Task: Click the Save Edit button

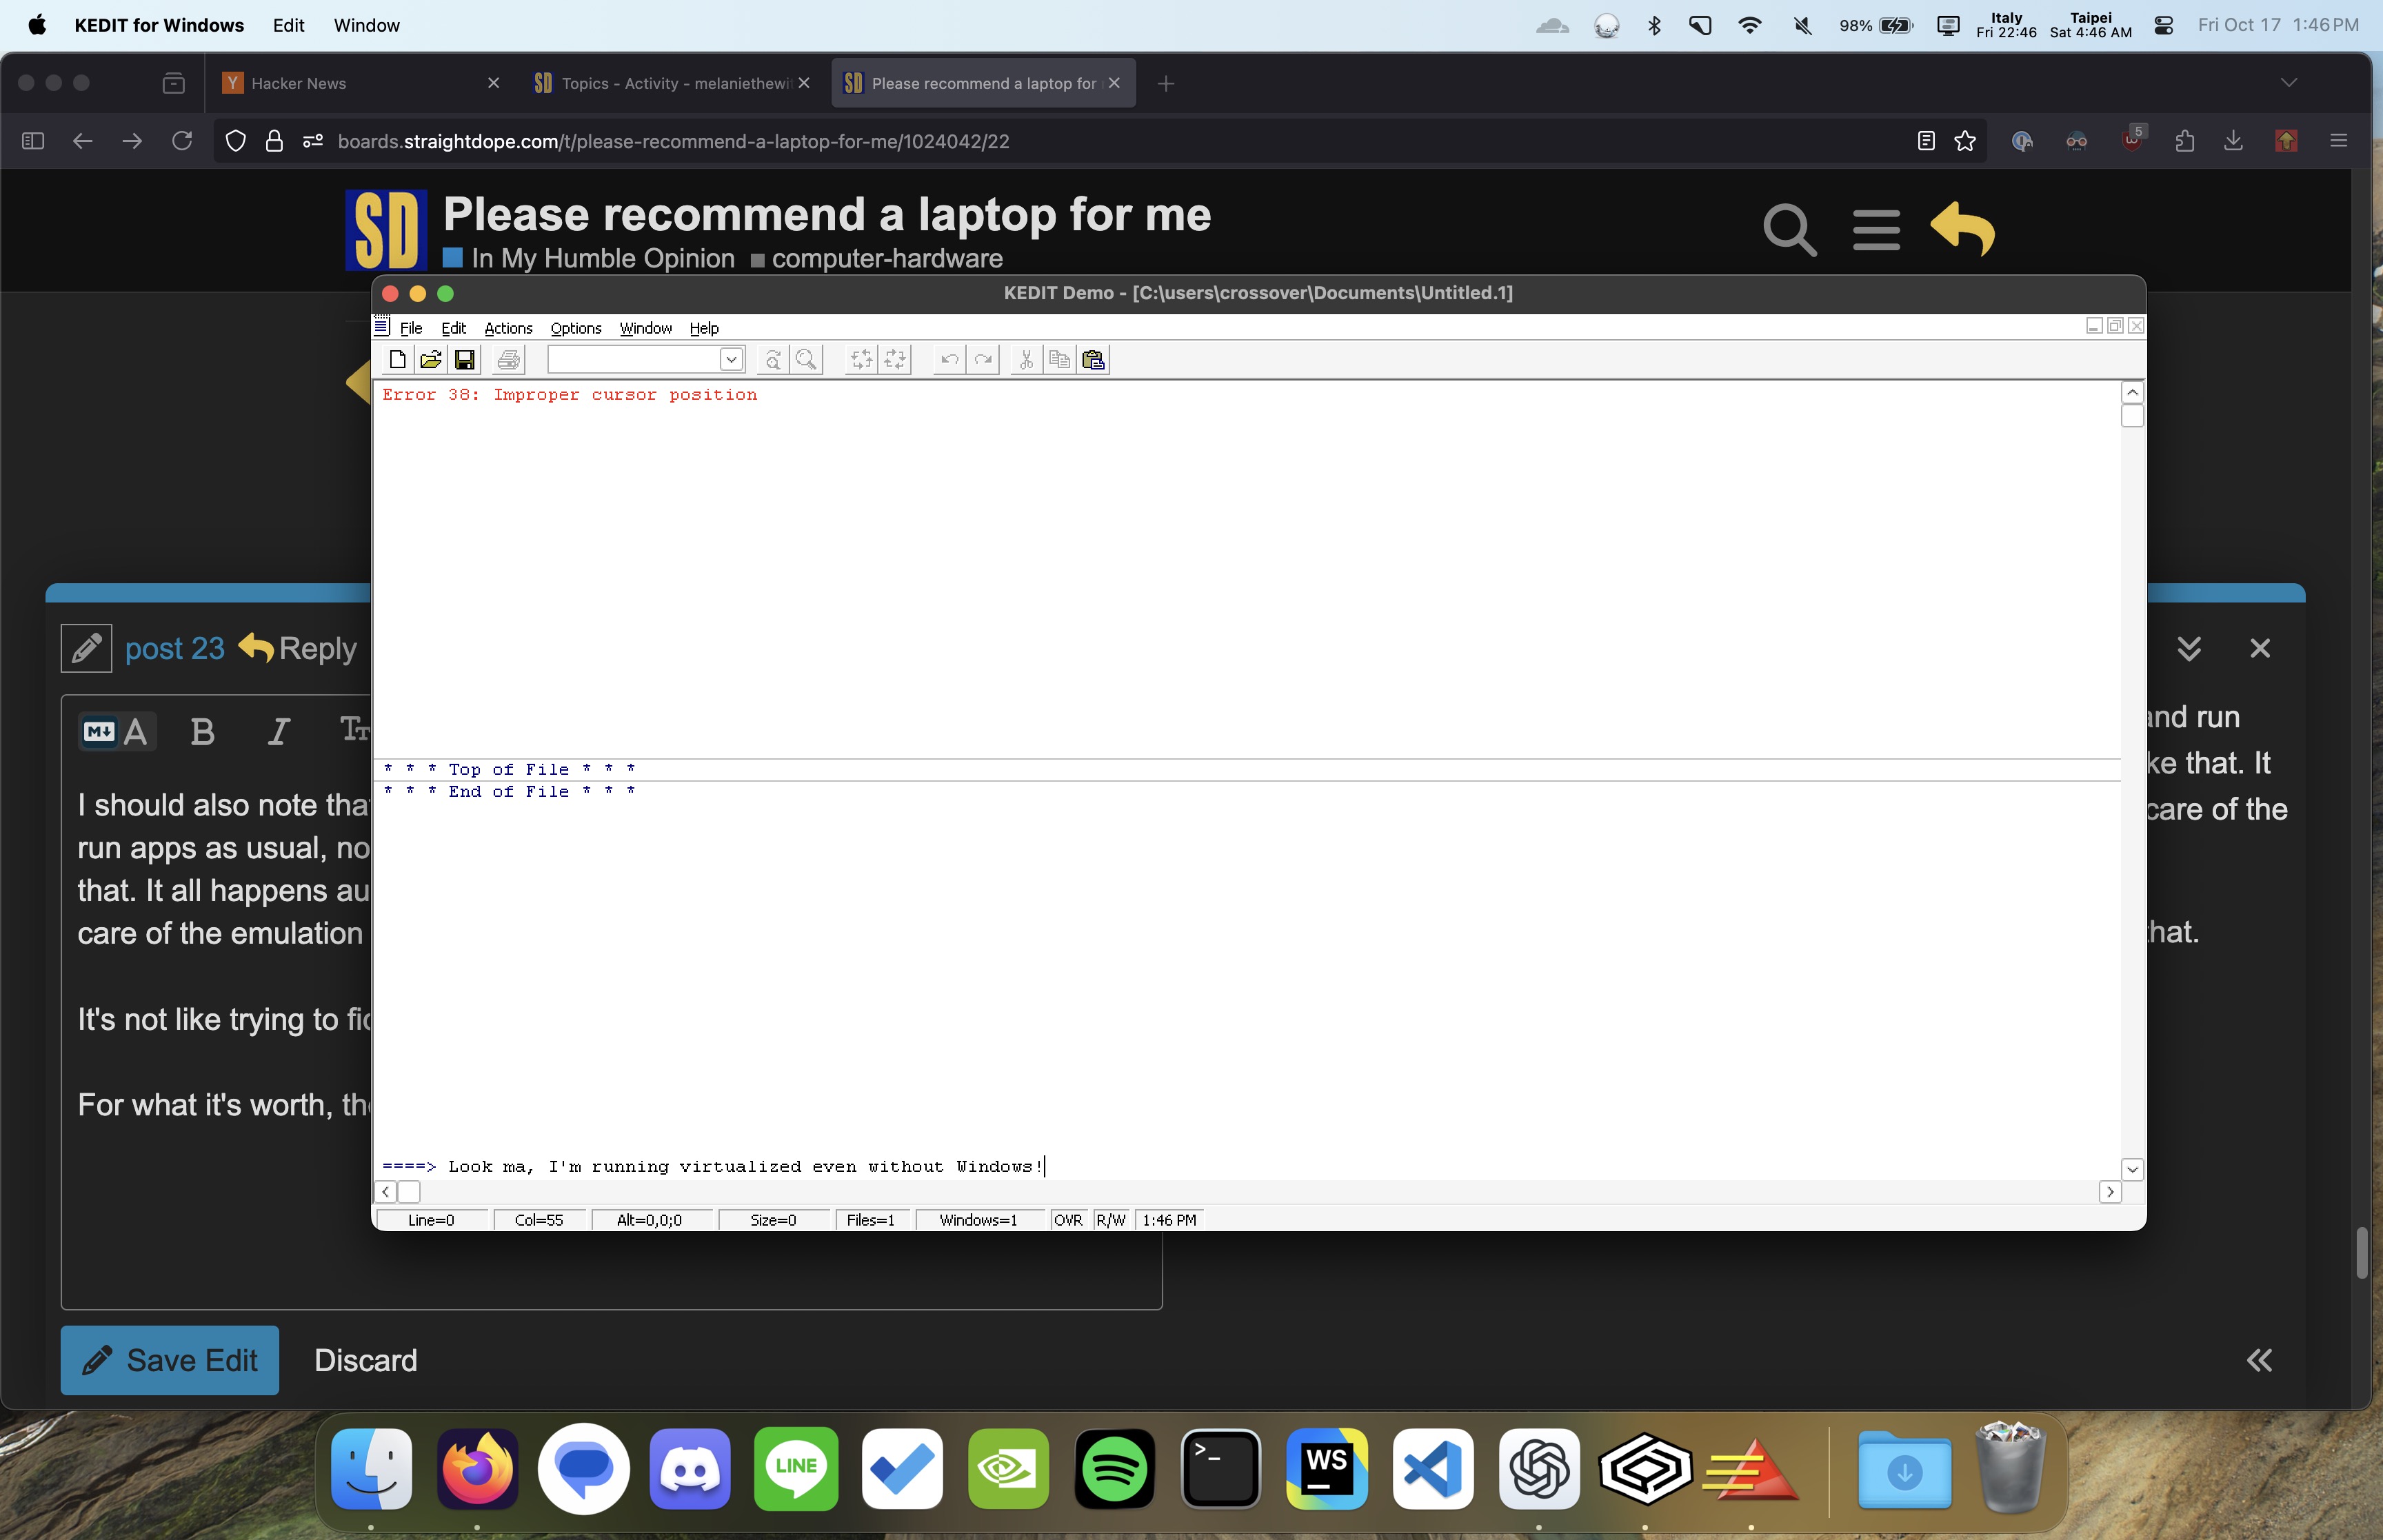Action: pyautogui.click(x=170, y=1360)
